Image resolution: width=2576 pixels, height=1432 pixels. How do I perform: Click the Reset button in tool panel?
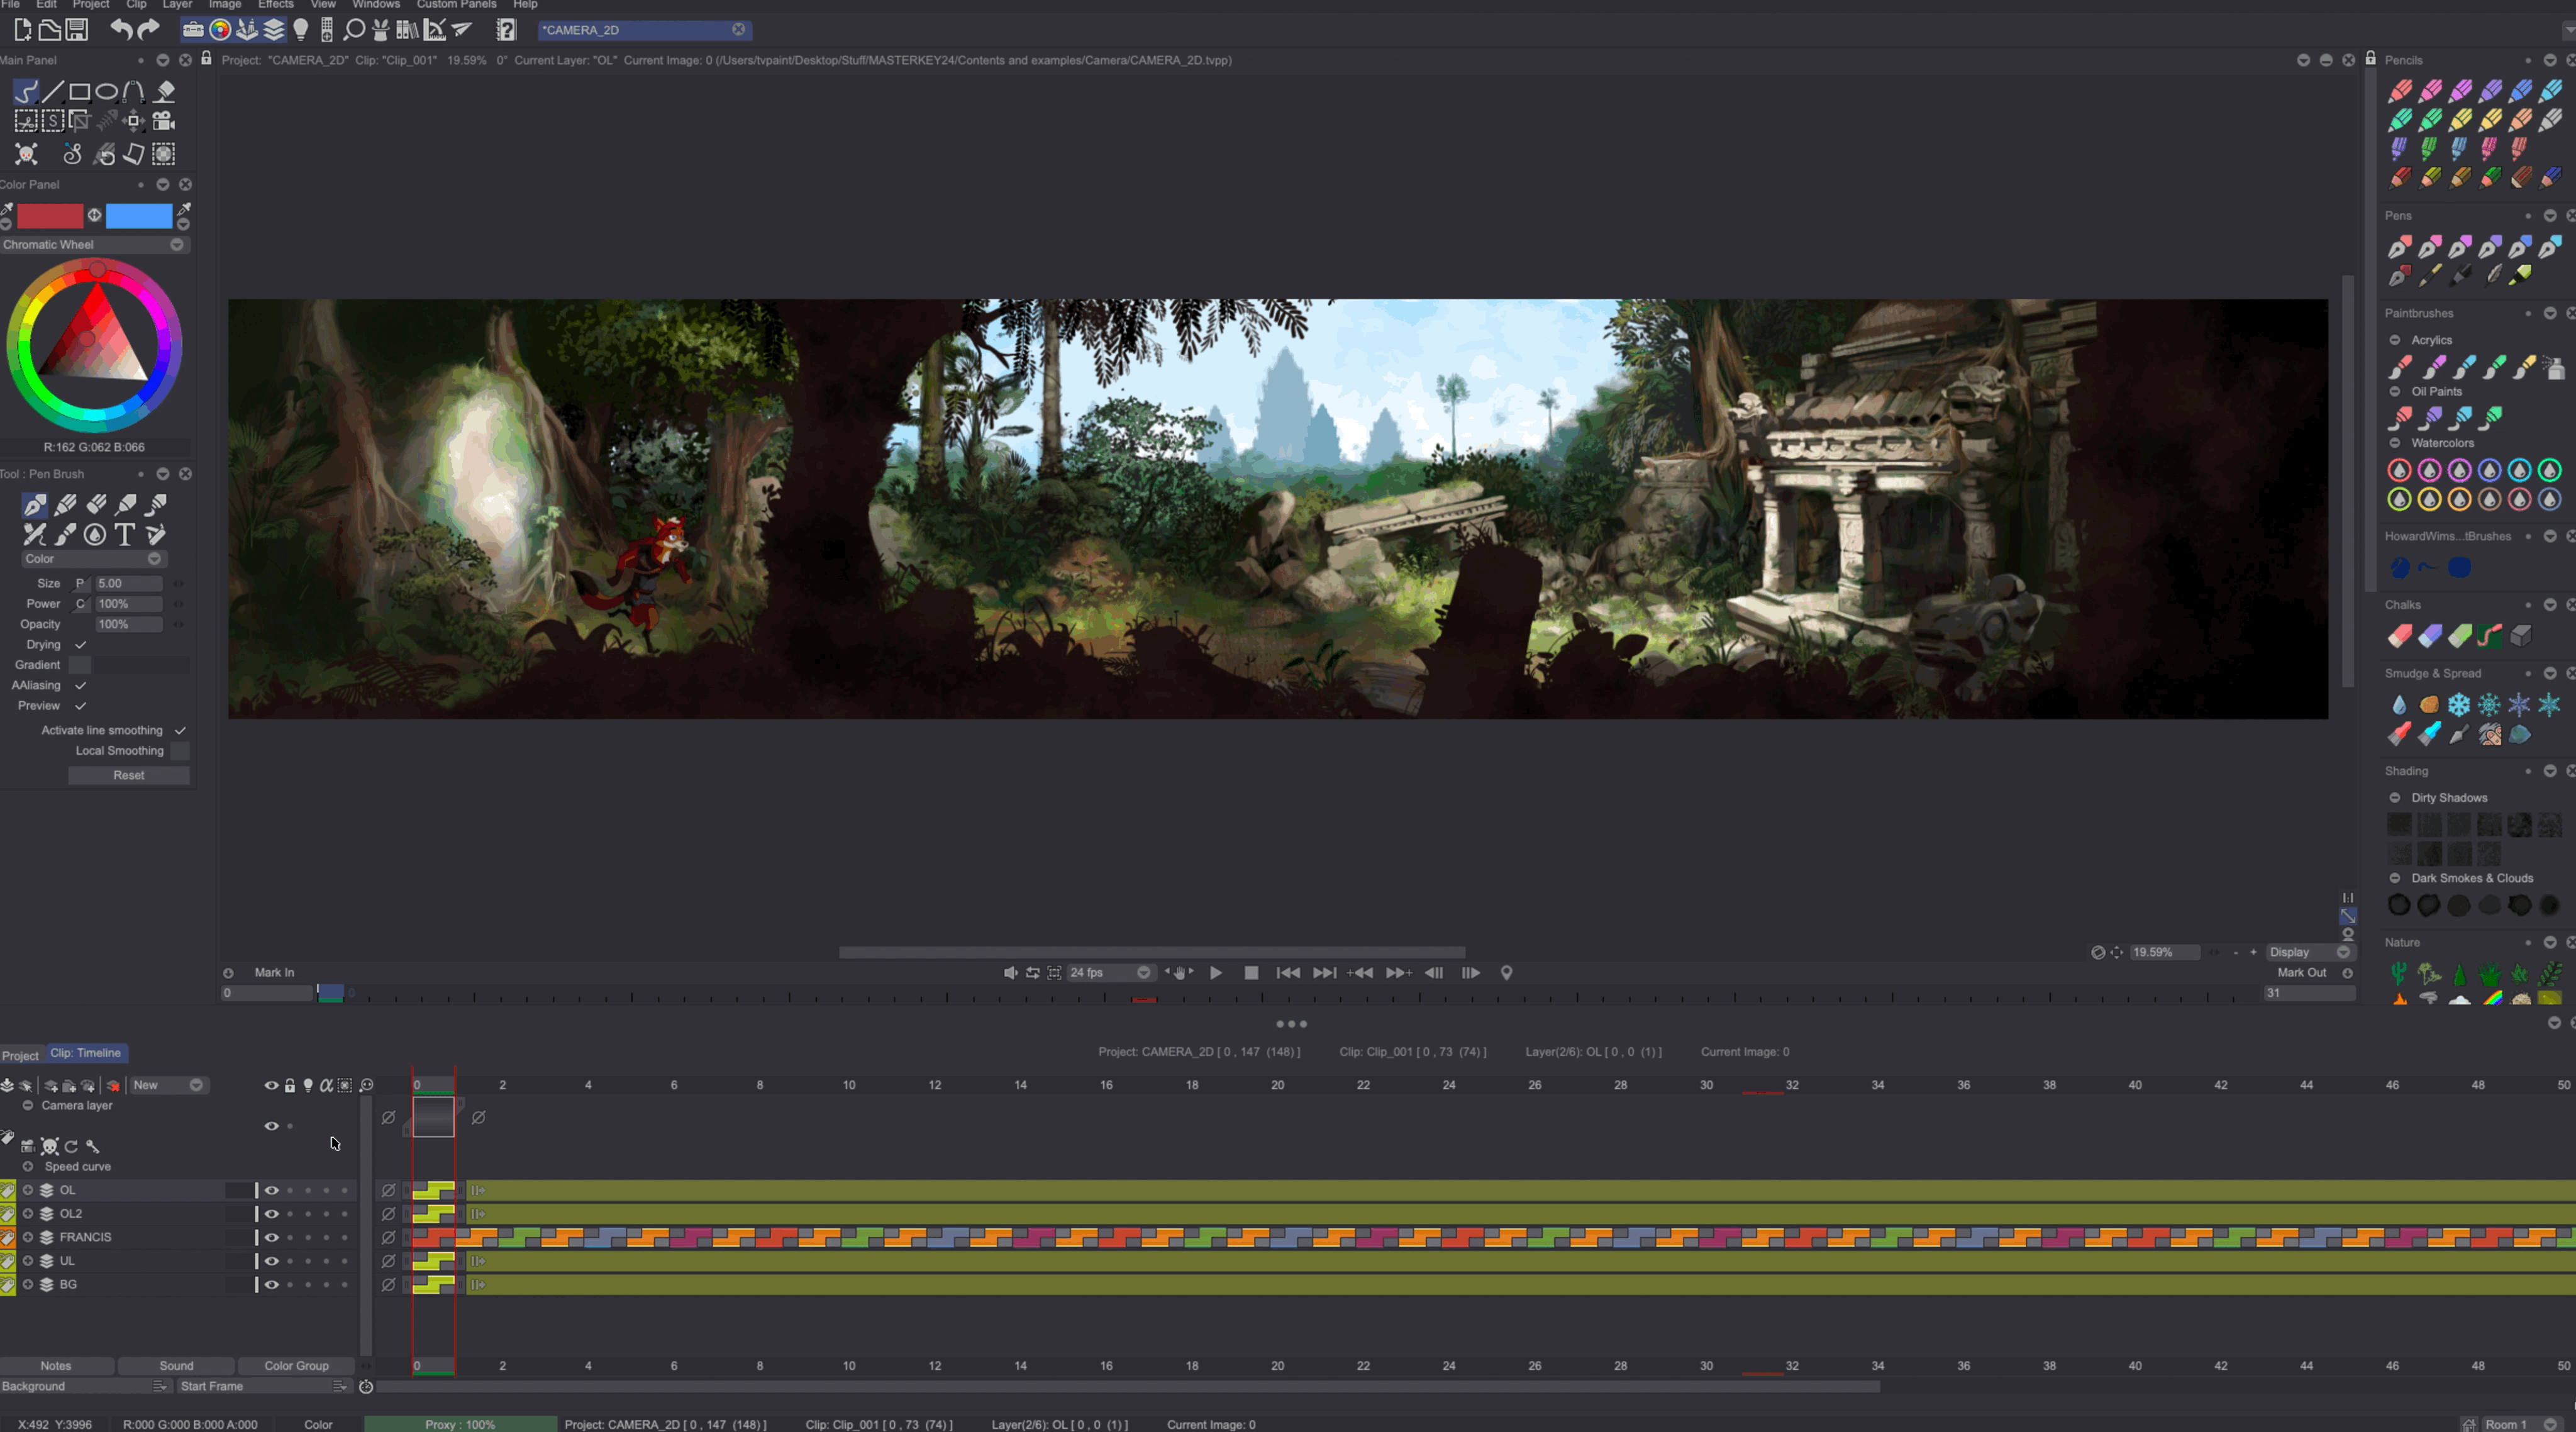129,776
